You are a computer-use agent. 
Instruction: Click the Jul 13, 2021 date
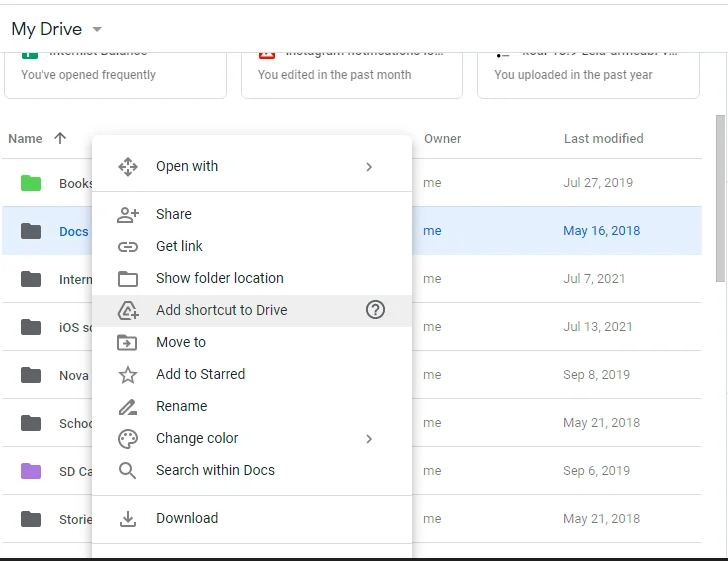[x=598, y=326]
